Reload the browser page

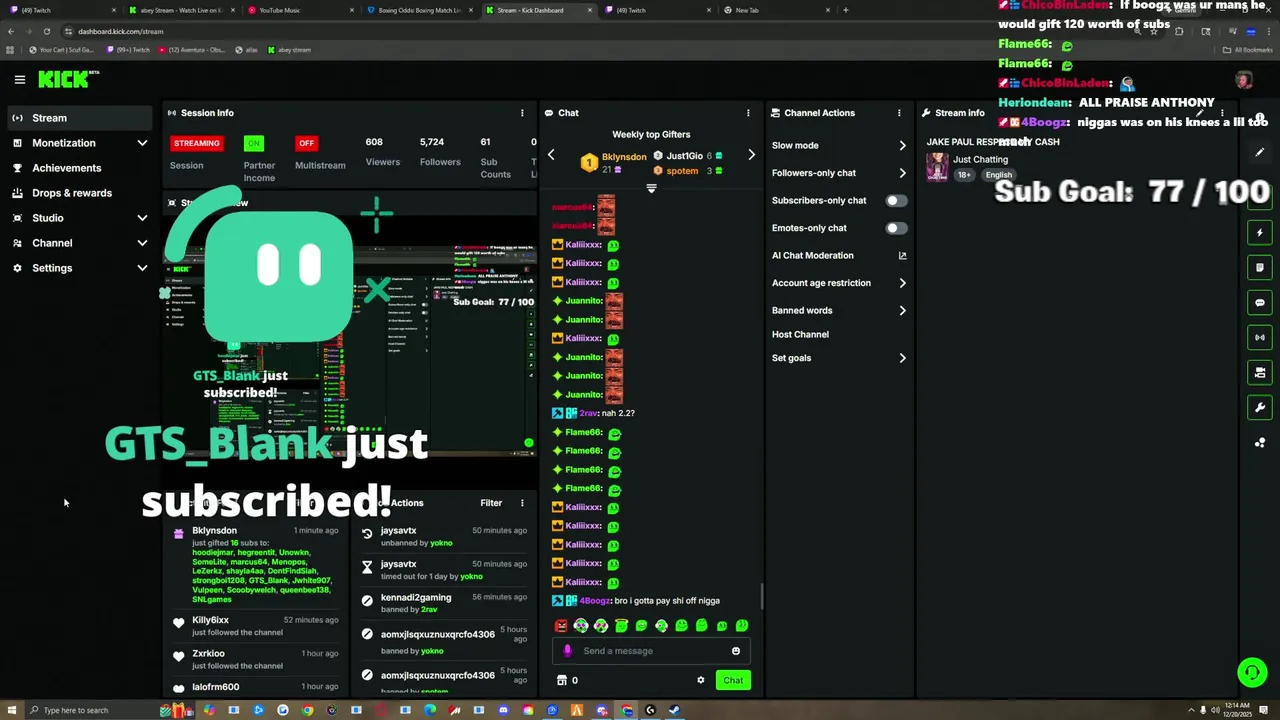tap(46, 31)
